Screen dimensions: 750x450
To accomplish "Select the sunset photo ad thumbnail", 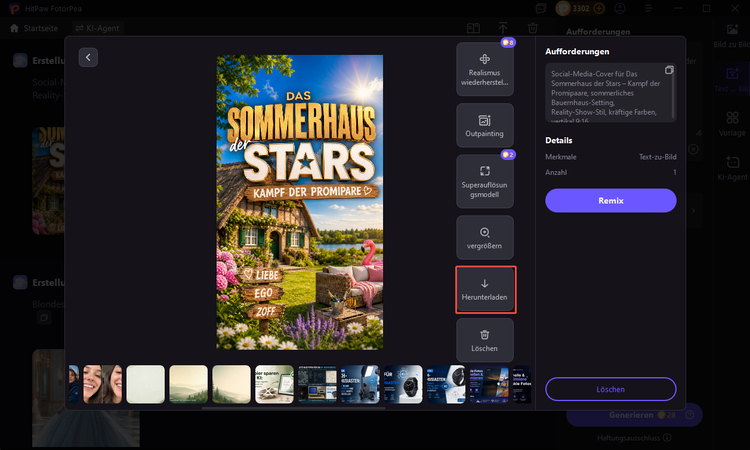I will [x=489, y=384].
